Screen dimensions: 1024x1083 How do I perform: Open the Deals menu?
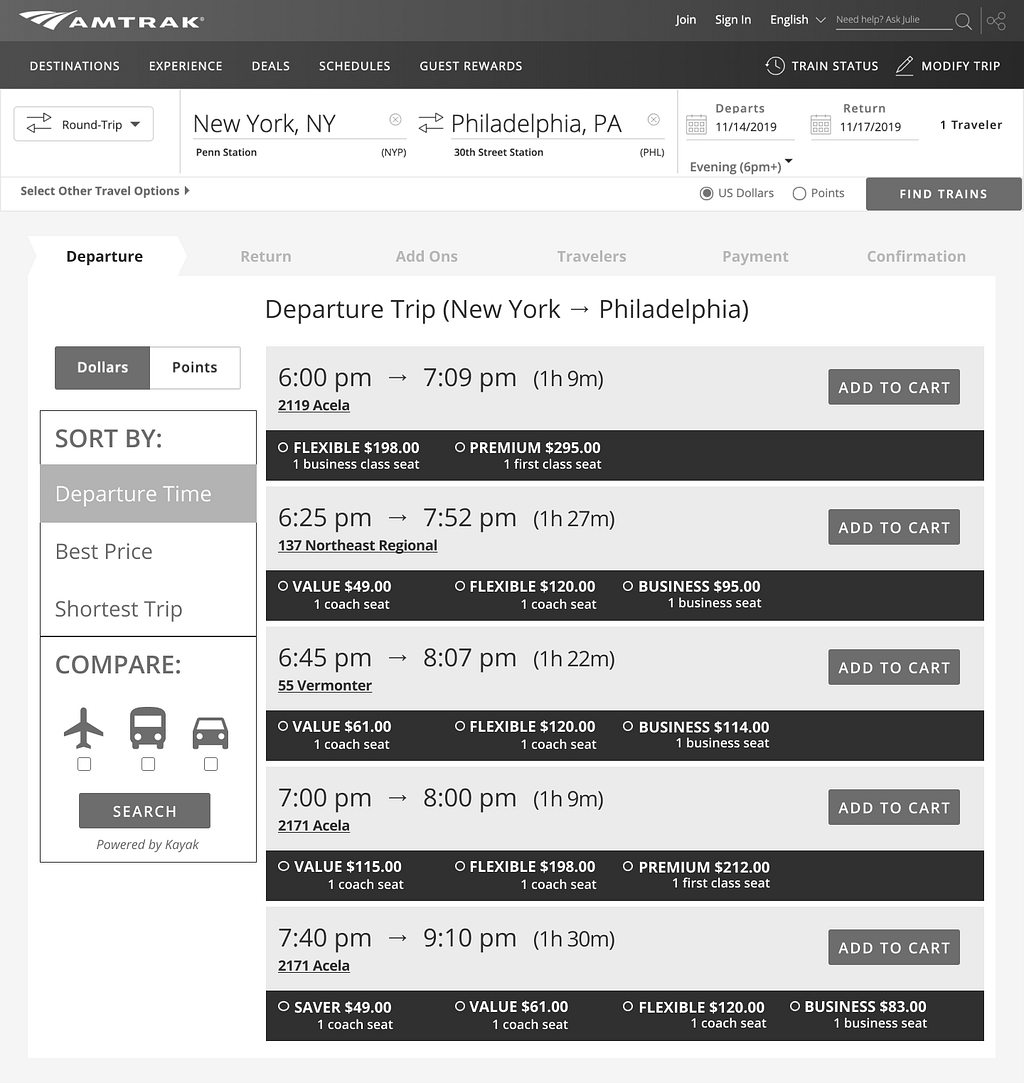point(271,66)
